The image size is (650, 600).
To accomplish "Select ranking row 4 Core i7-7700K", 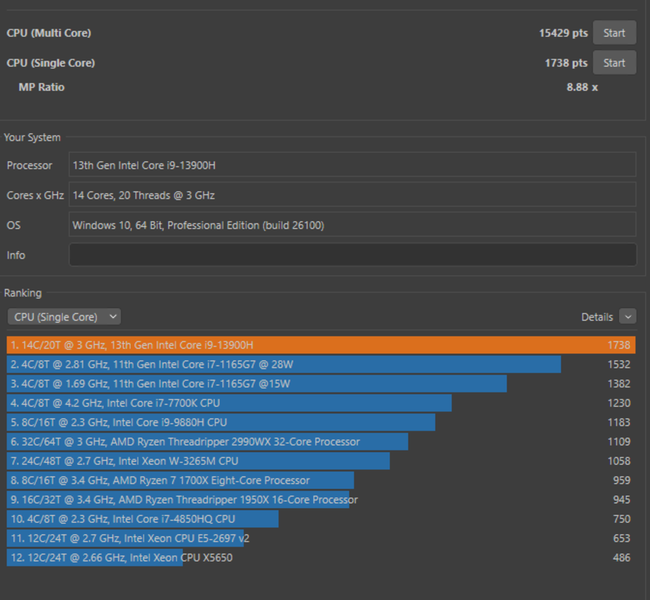I will click(321, 403).
